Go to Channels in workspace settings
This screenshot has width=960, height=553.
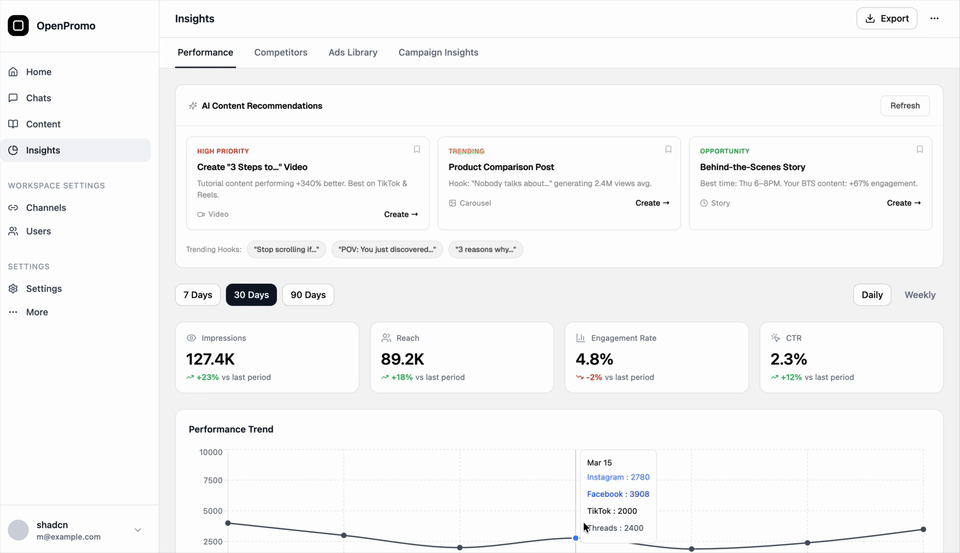coord(46,208)
